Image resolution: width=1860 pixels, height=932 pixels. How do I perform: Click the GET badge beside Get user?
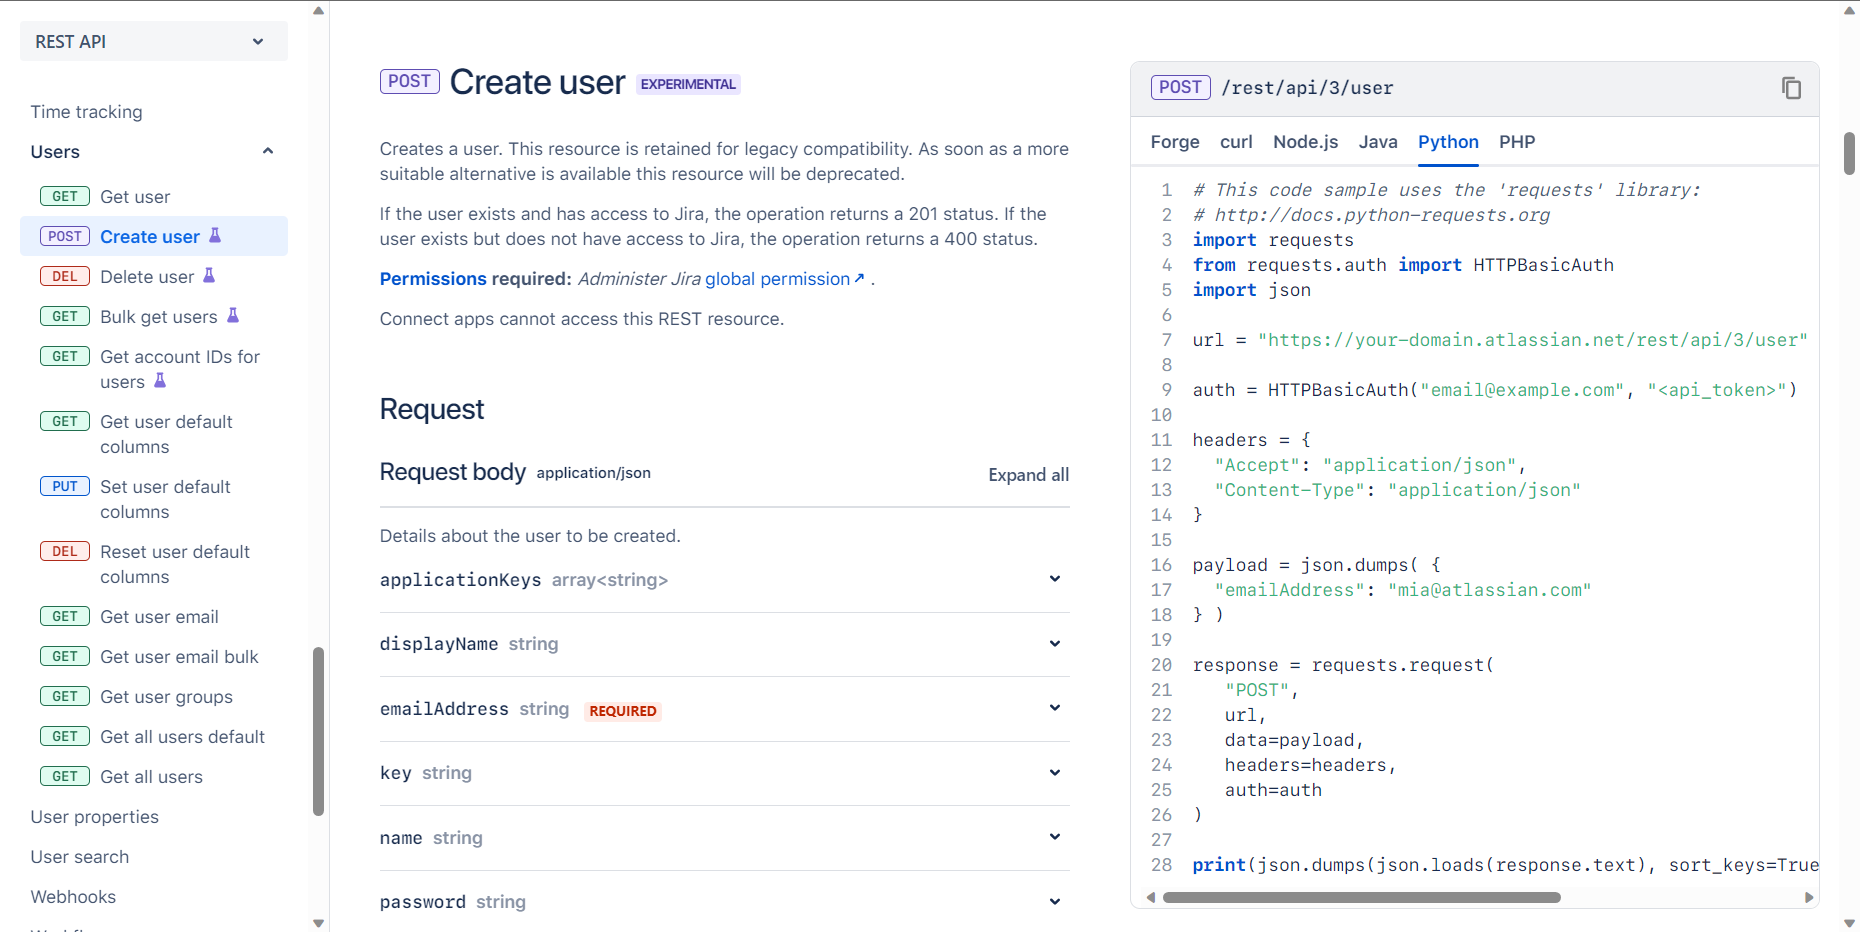coord(65,196)
